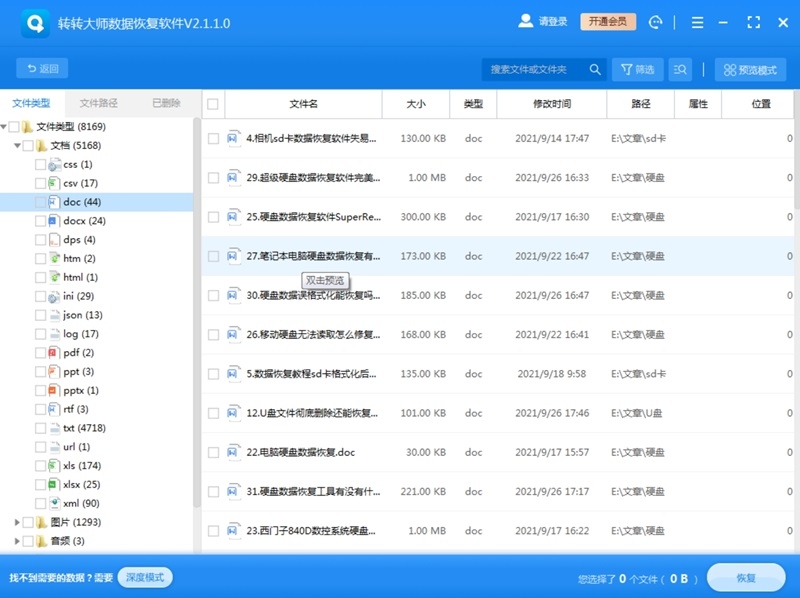800x598 pixels.
Task: Click the search files input field
Action: 530,69
